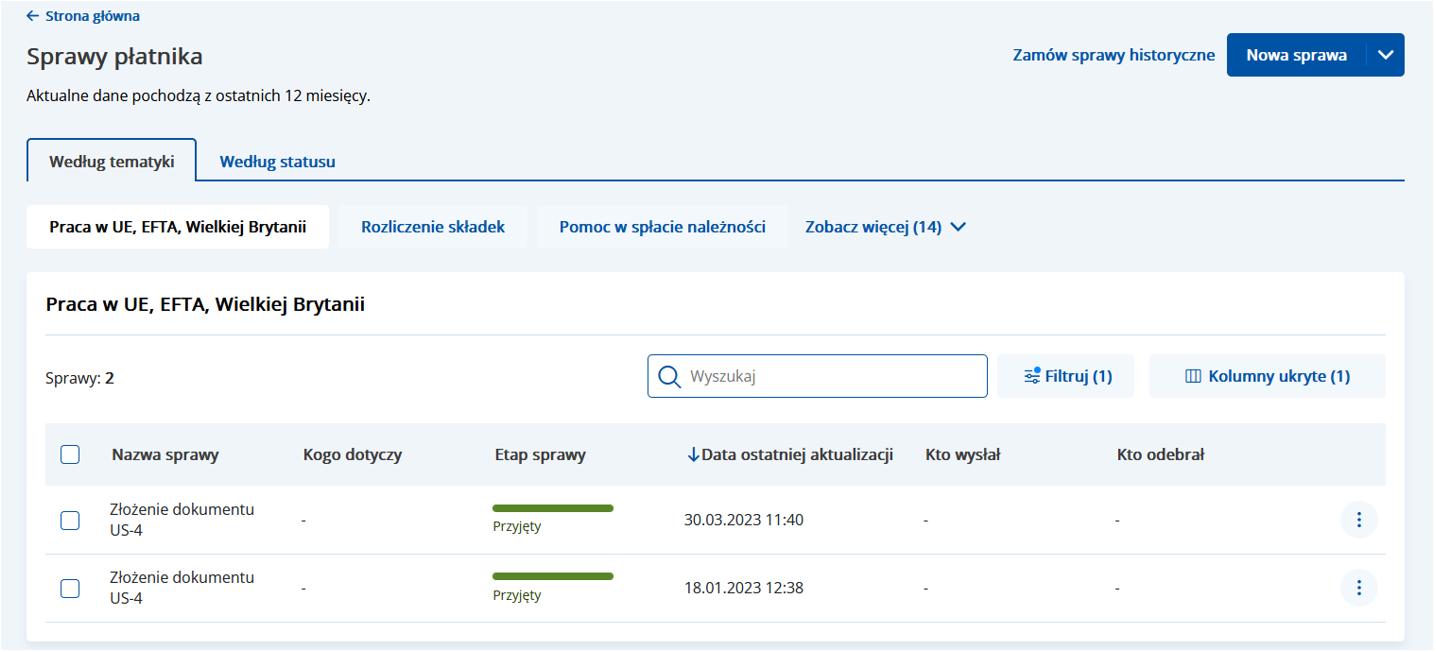
Task: Open the three-dot menu for 18.01.2023 case
Action: (1358, 588)
